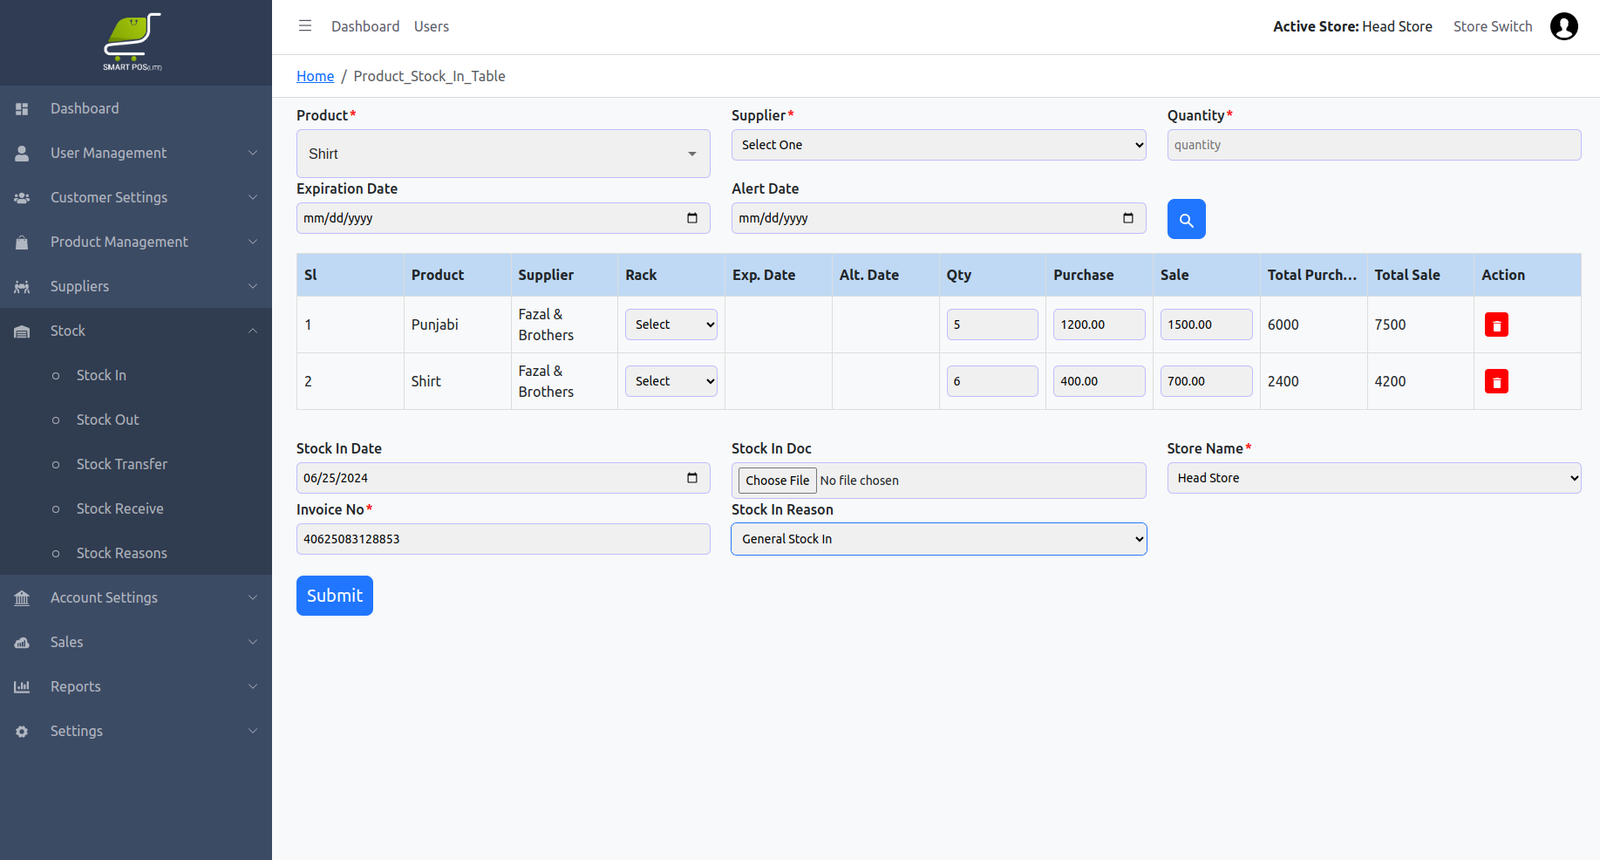Go to Stock Receive submenu item
Screen dimensions: 1600x860
pyautogui.click(x=119, y=509)
